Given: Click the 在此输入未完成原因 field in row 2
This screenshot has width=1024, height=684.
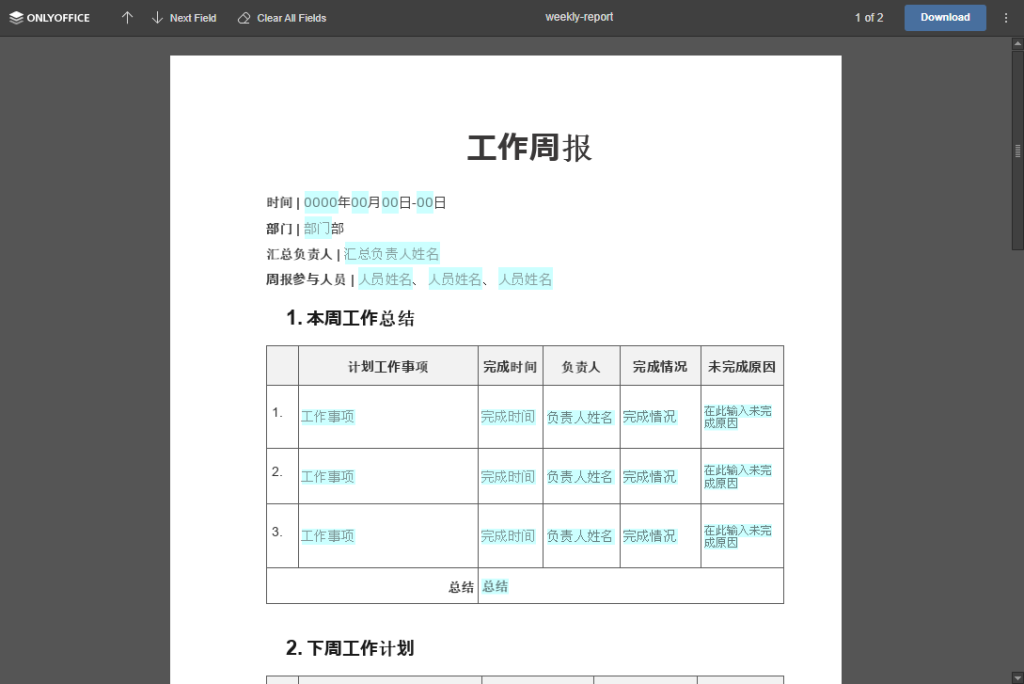Looking at the screenshot, I should tap(740, 476).
